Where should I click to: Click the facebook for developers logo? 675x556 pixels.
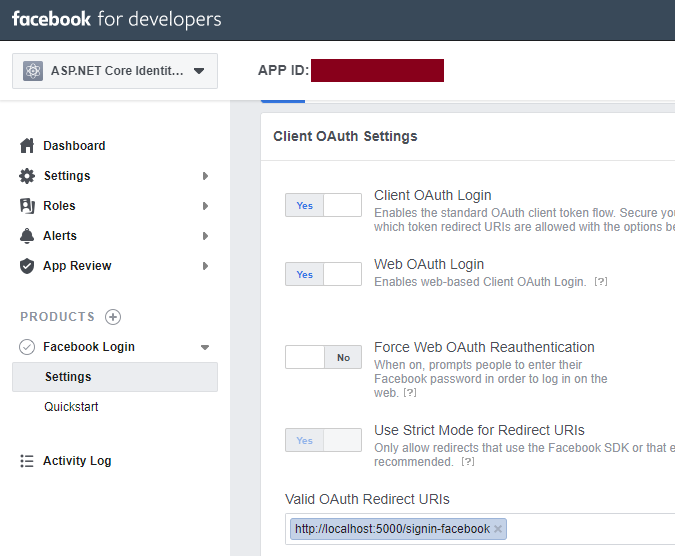(116, 19)
